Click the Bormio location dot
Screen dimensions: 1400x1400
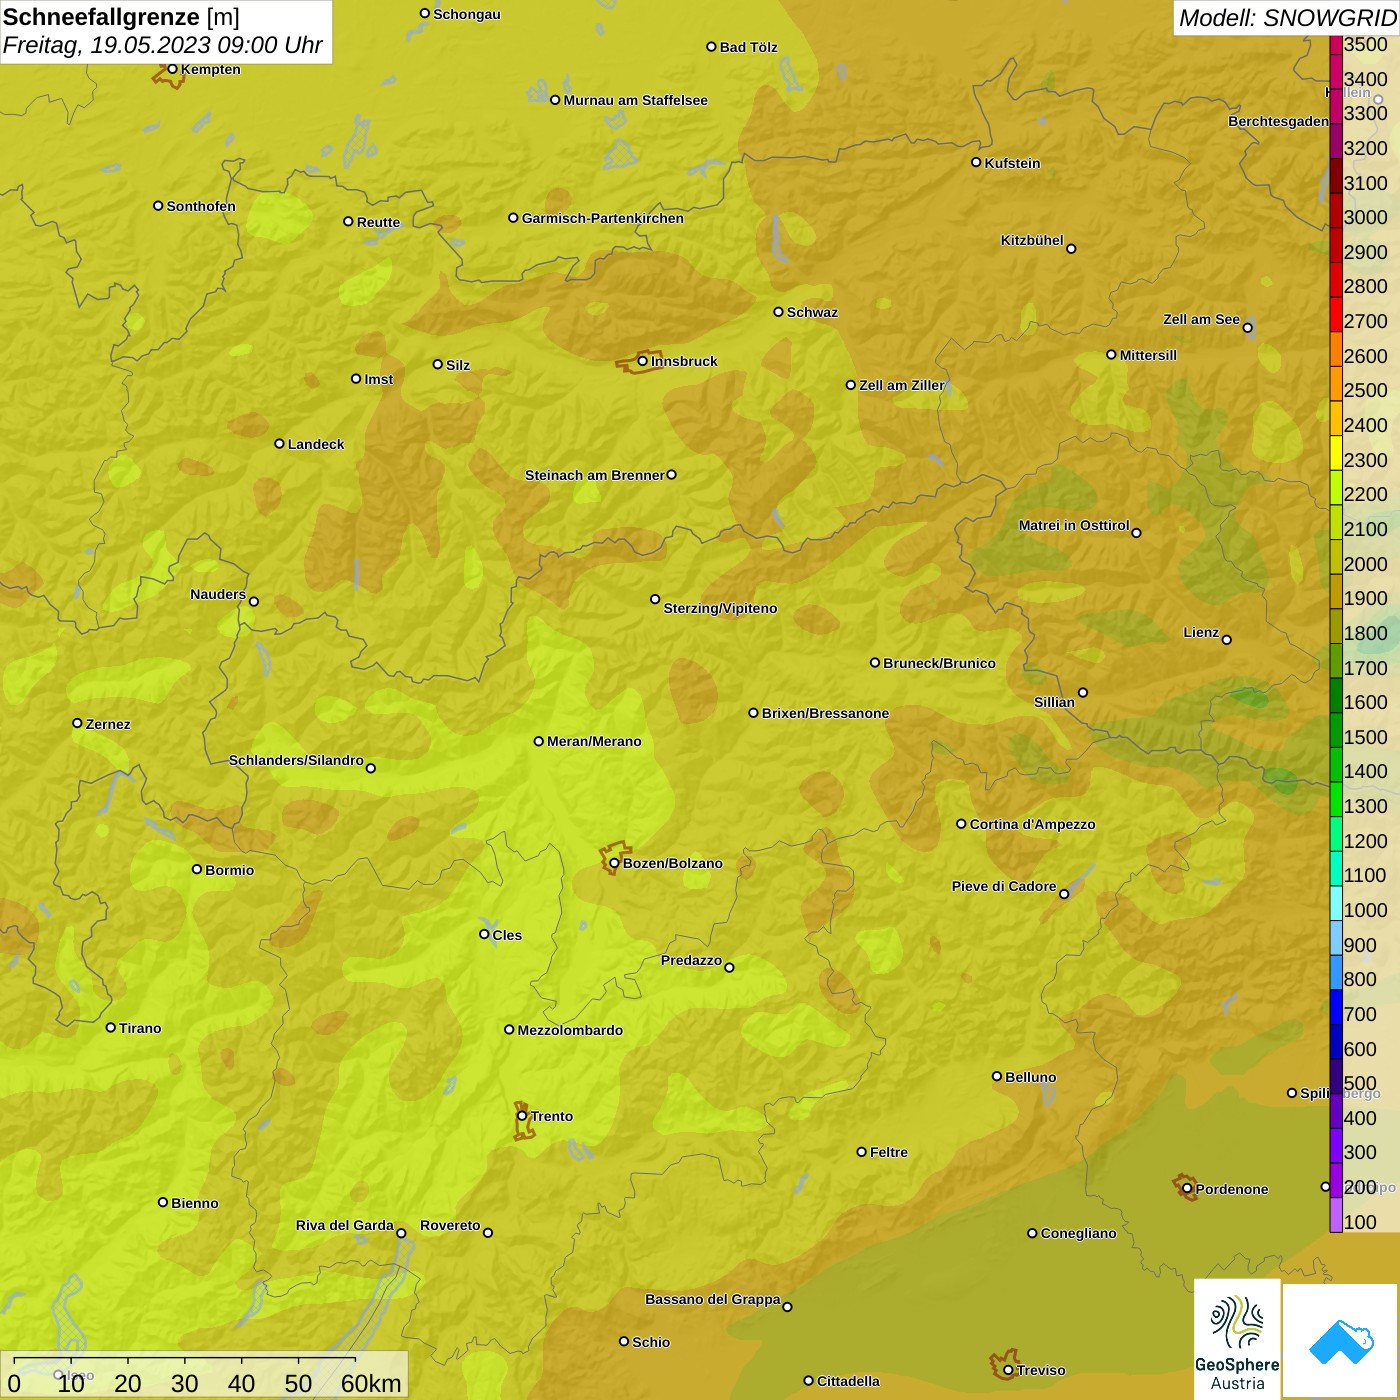197,869
